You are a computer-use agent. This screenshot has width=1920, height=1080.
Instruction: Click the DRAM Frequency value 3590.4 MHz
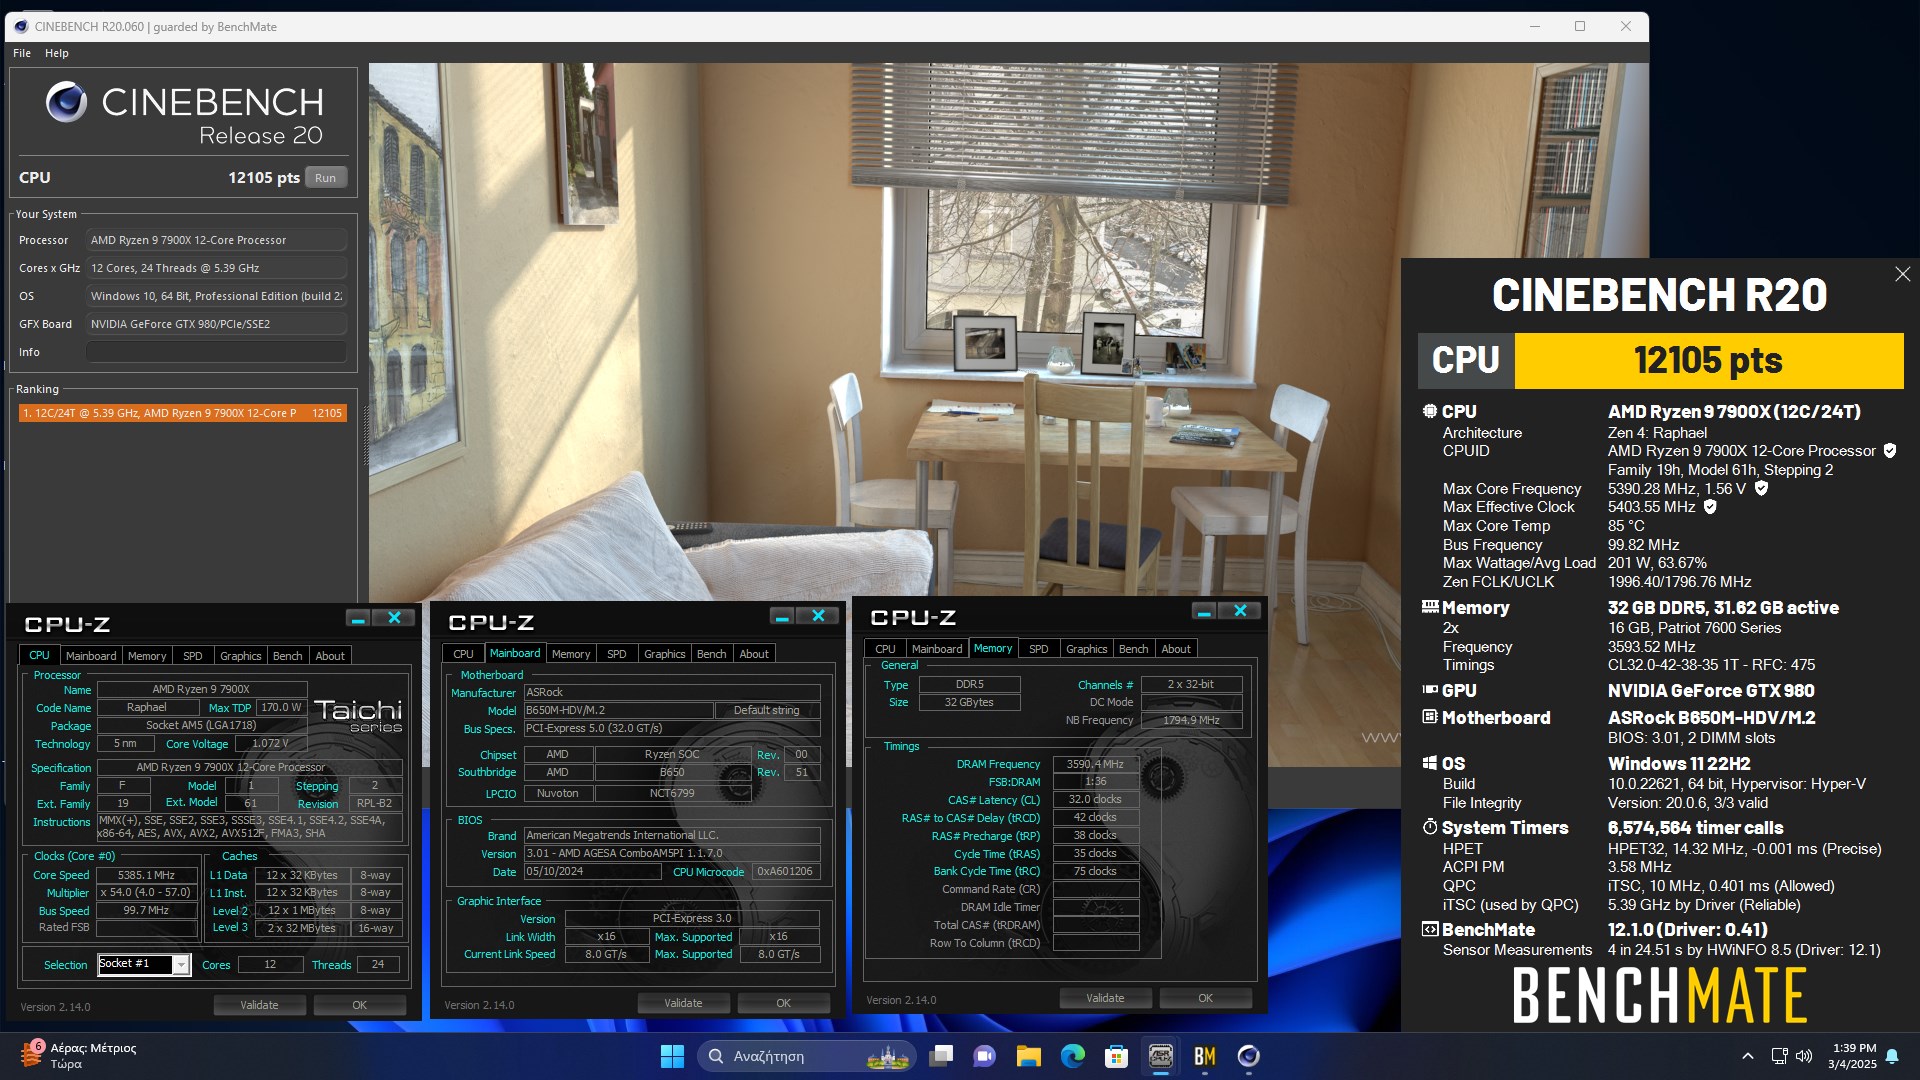[1095, 764]
